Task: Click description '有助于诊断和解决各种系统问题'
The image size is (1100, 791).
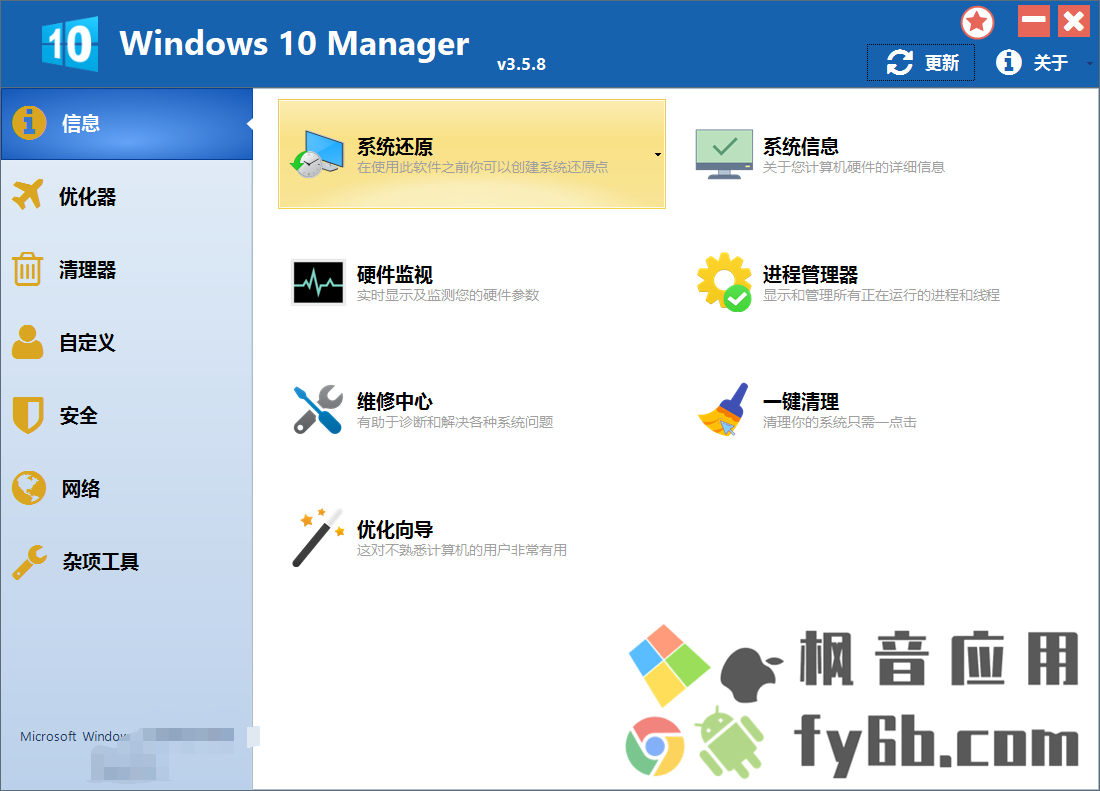Action: (x=455, y=422)
